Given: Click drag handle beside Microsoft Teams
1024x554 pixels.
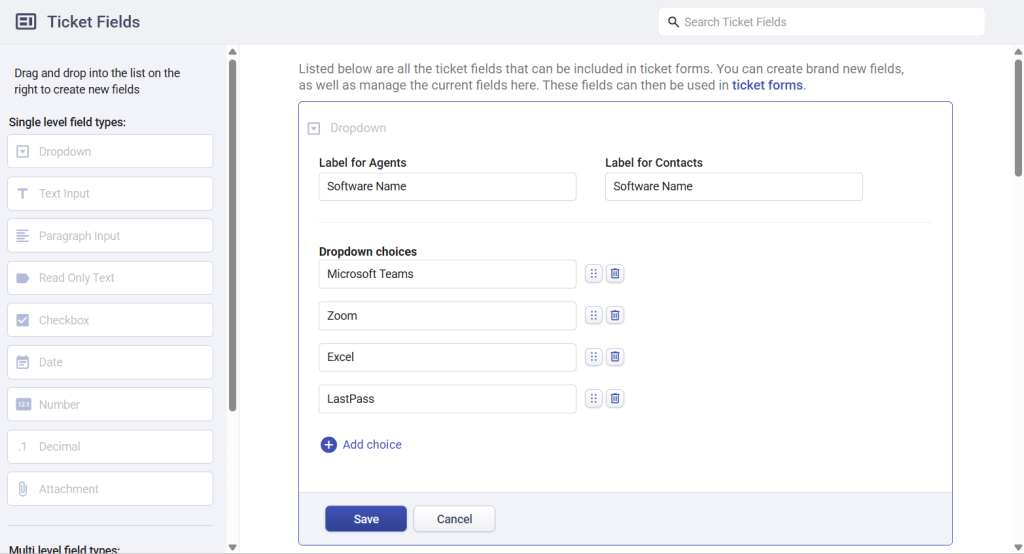Looking at the screenshot, I should (x=593, y=274).
